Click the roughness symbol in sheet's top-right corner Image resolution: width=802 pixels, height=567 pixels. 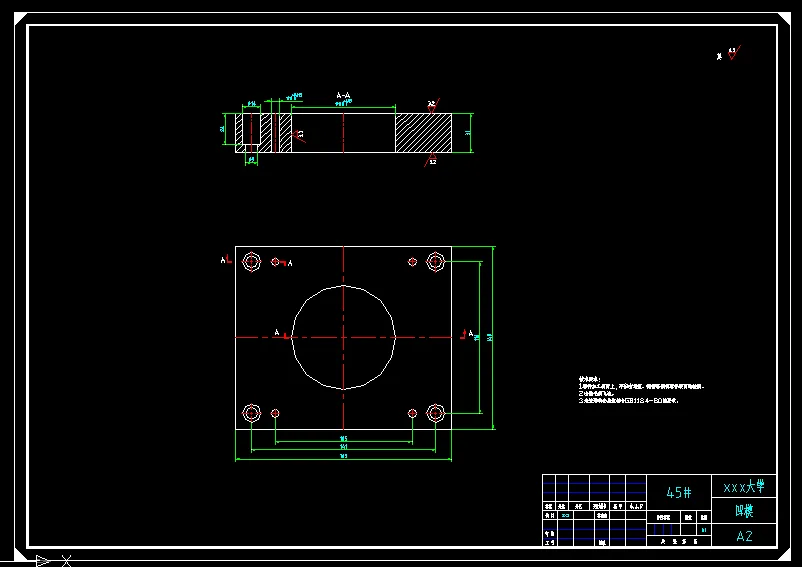click(x=733, y=53)
